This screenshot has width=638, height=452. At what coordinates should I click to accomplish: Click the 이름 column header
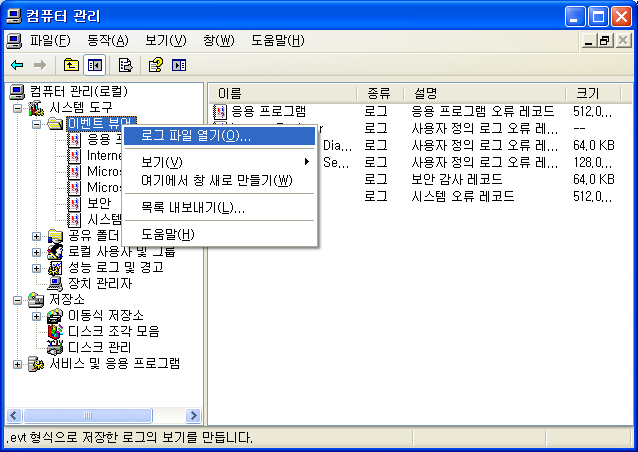pyautogui.click(x=280, y=93)
